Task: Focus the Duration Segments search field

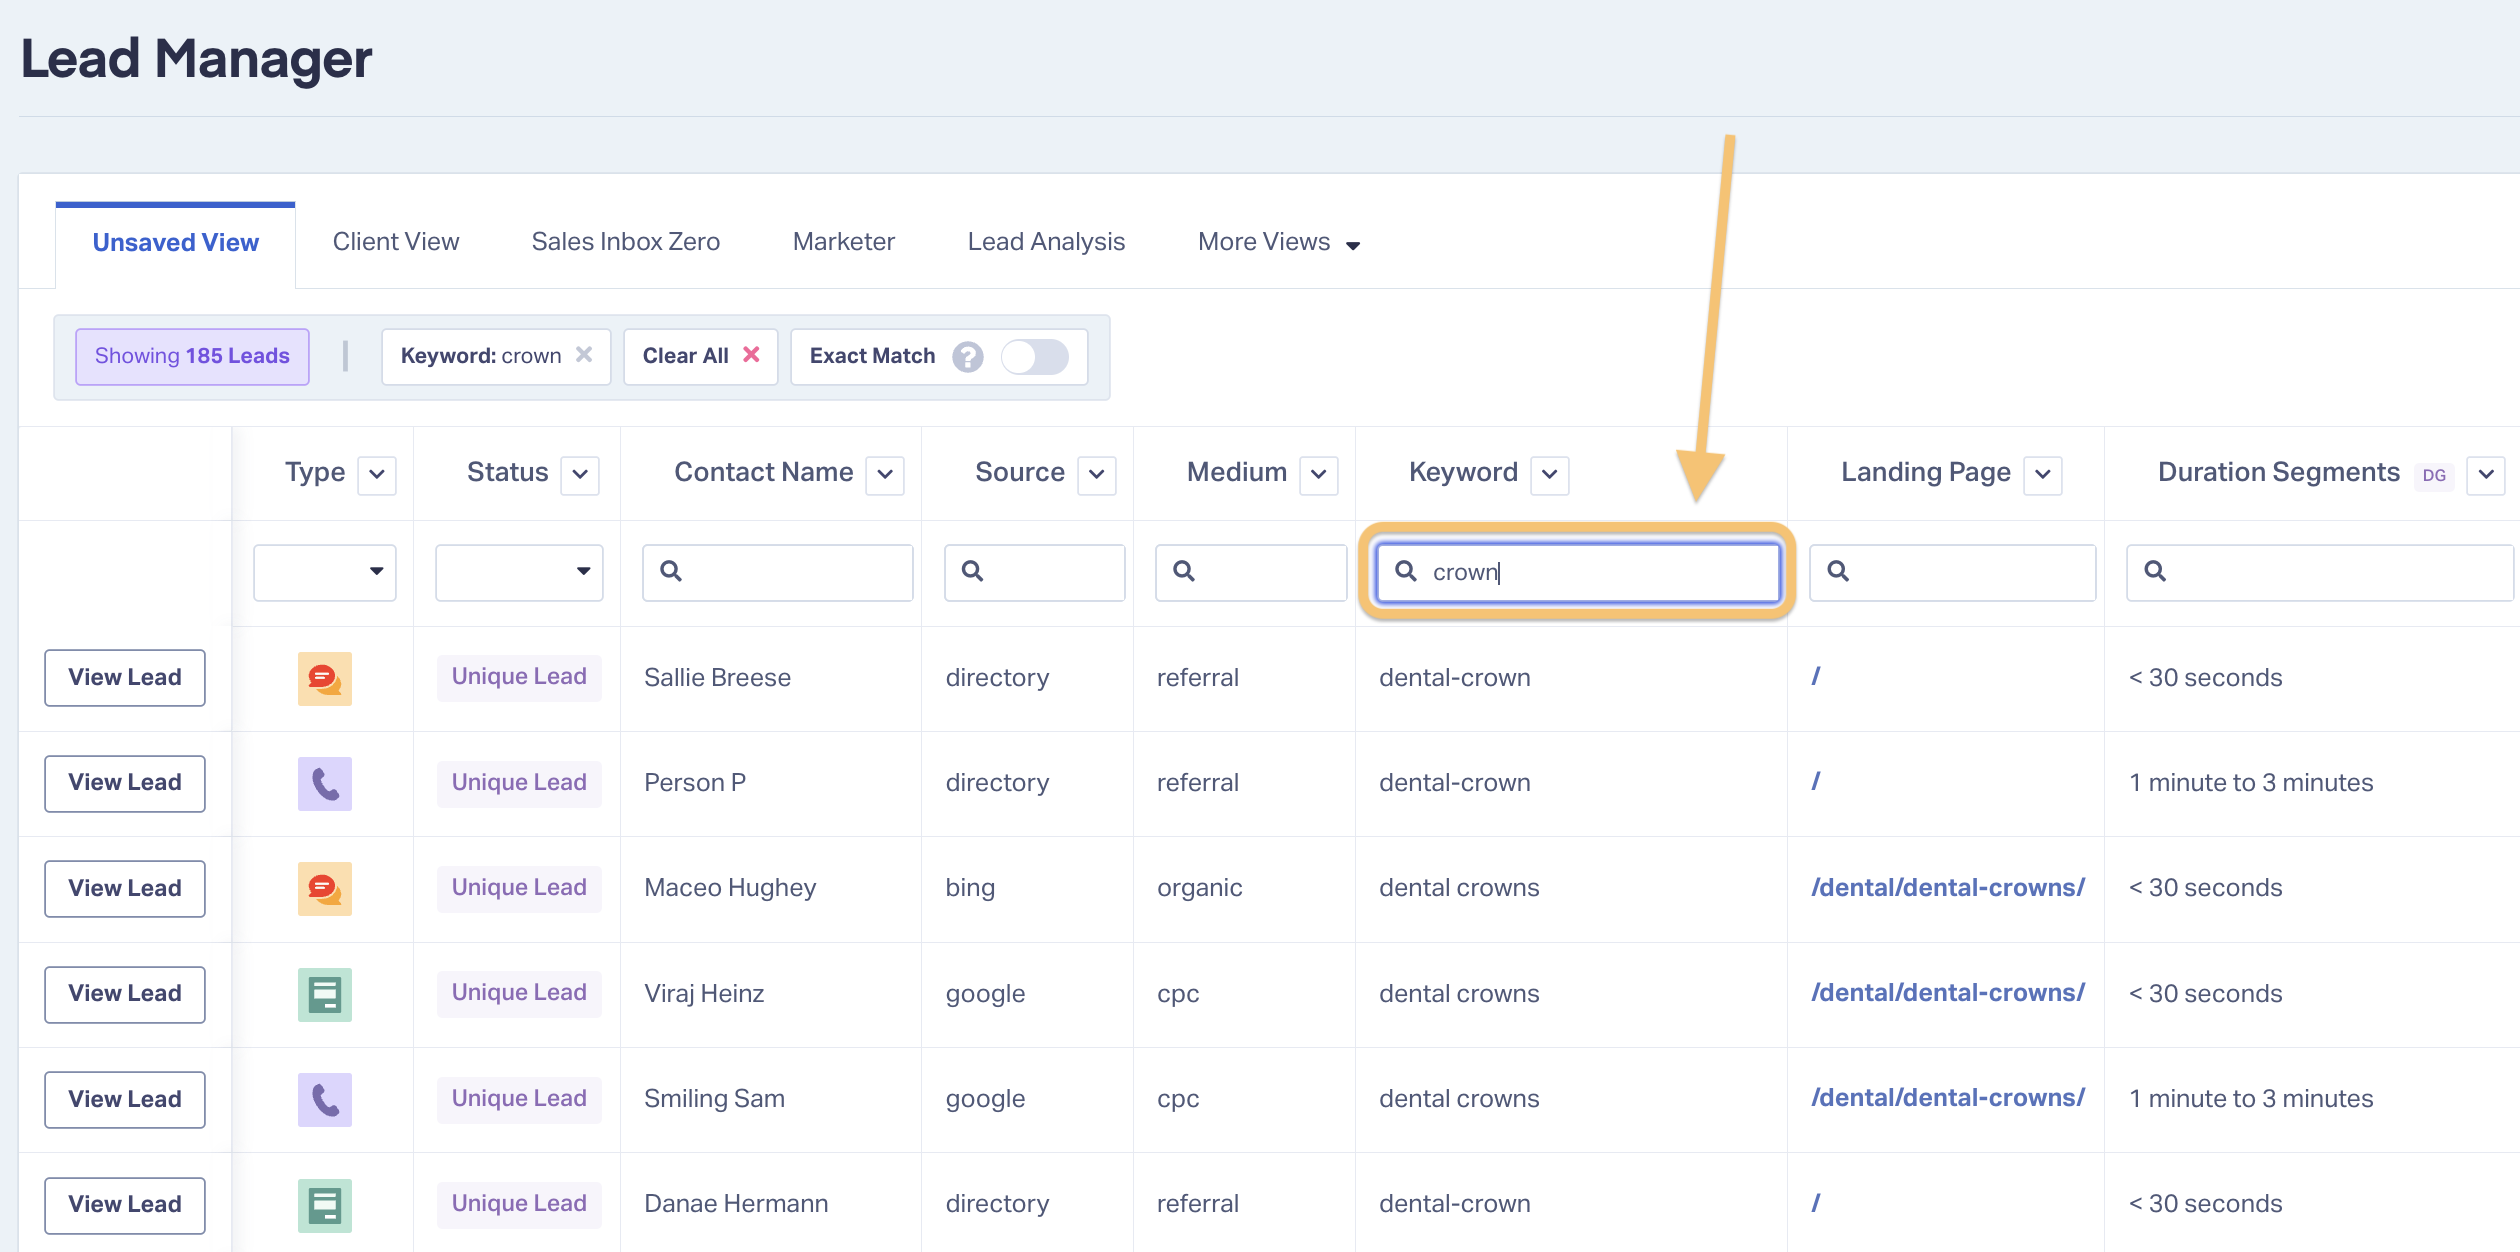Action: tap(2320, 572)
